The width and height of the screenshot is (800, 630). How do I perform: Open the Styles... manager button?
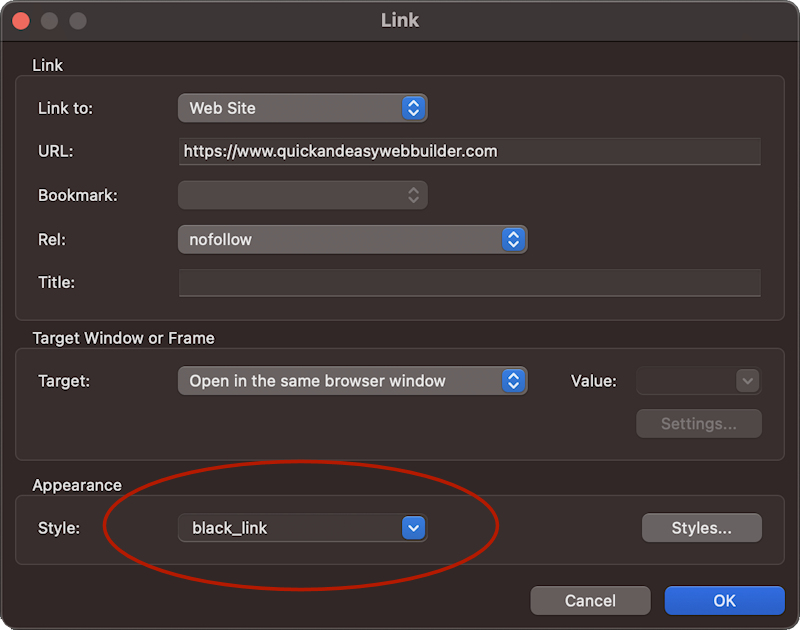[701, 528]
